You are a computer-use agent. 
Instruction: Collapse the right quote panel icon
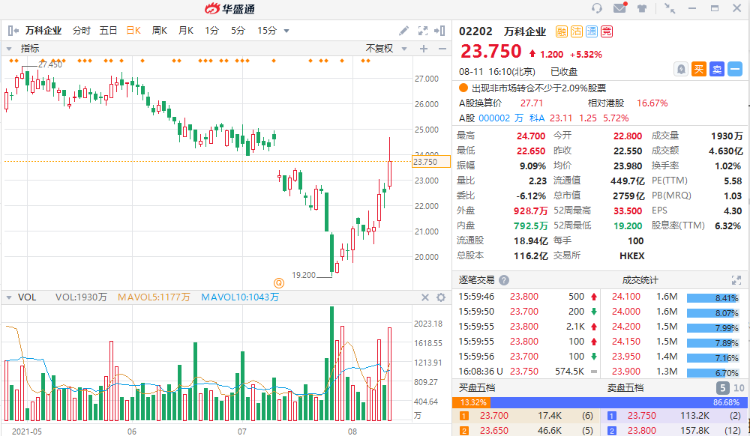click(x=440, y=31)
